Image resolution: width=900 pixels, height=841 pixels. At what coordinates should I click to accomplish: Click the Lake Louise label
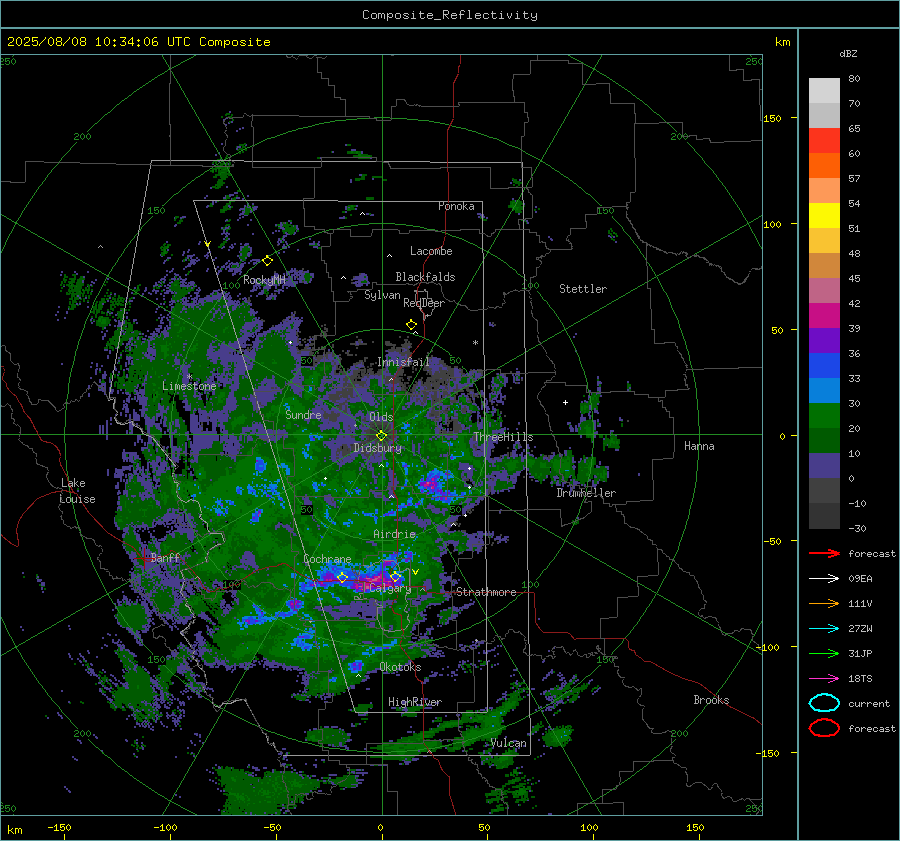pos(77,491)
